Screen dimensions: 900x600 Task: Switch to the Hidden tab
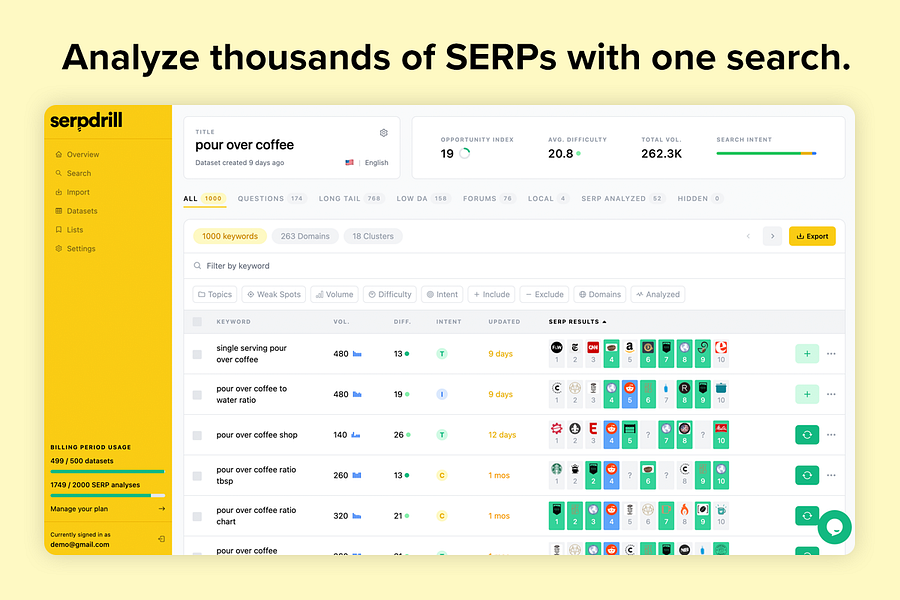(x=700, y=199)
